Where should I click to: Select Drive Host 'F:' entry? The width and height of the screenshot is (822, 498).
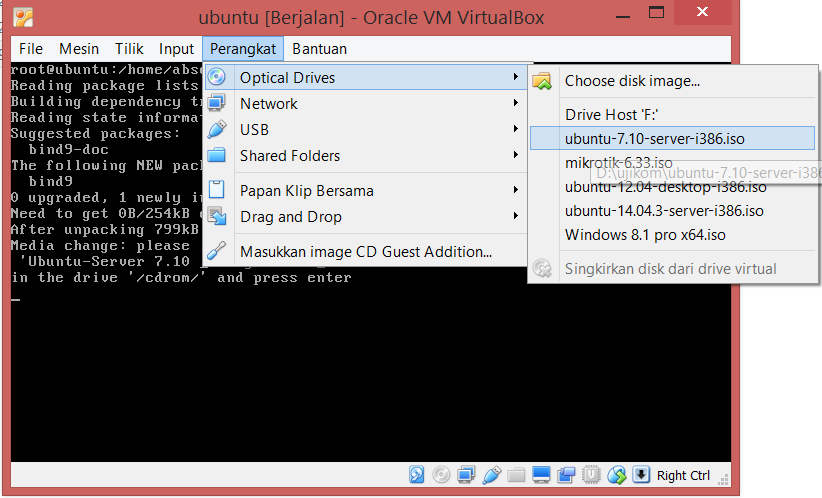673,114
